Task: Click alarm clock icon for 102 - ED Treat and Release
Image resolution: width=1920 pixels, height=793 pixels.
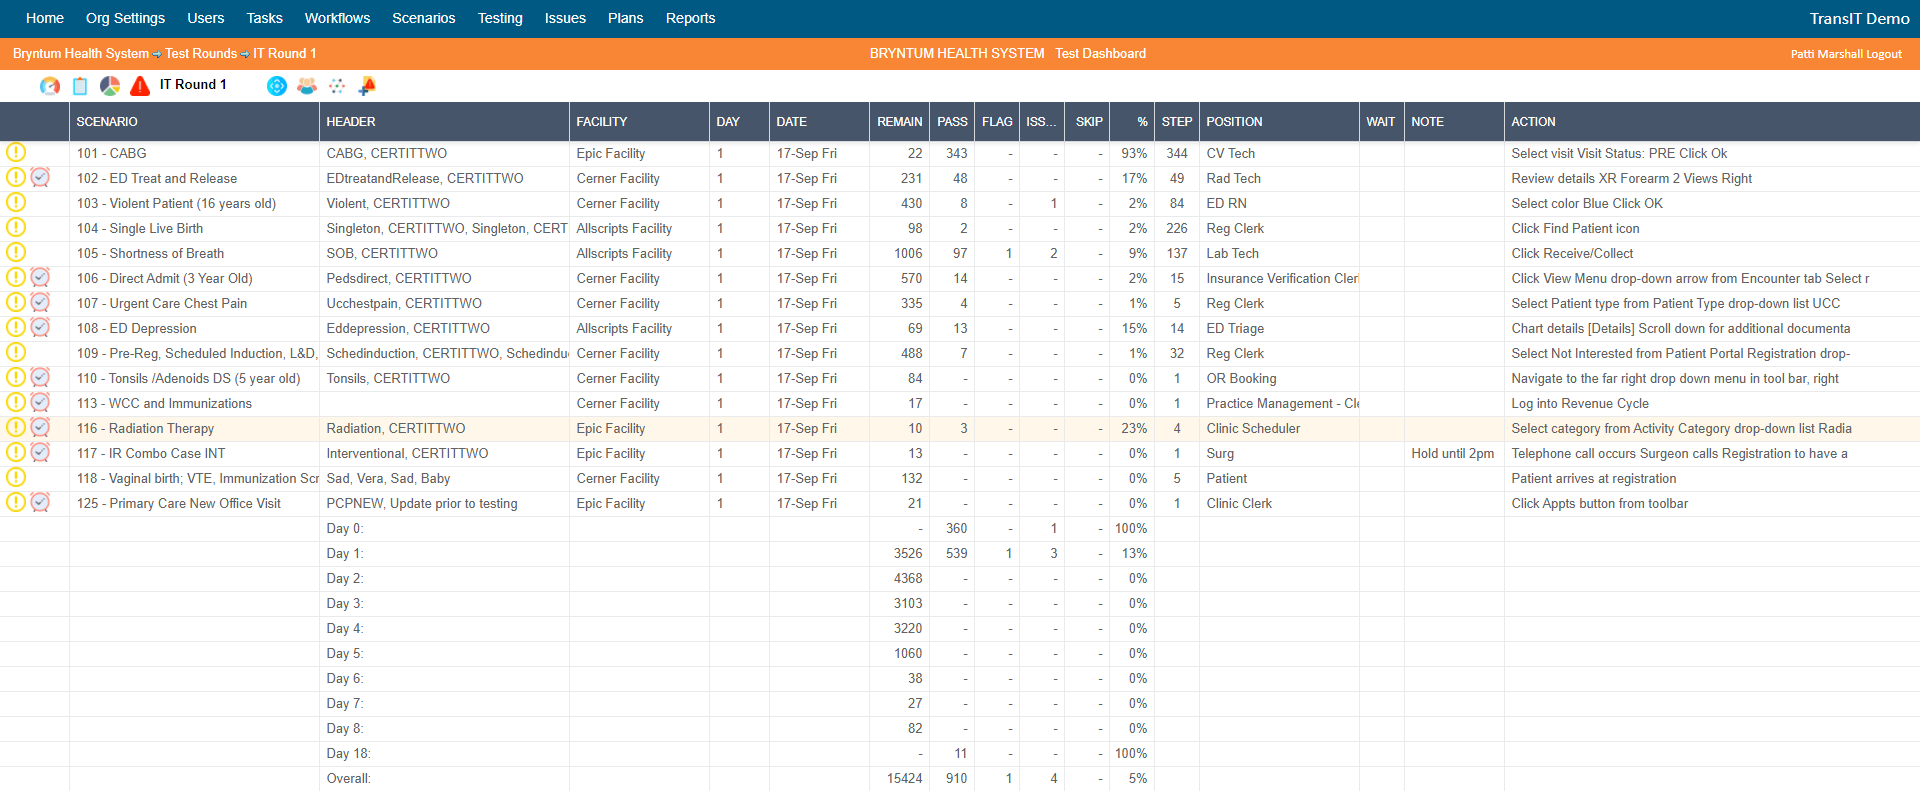Action: (40, 178)
